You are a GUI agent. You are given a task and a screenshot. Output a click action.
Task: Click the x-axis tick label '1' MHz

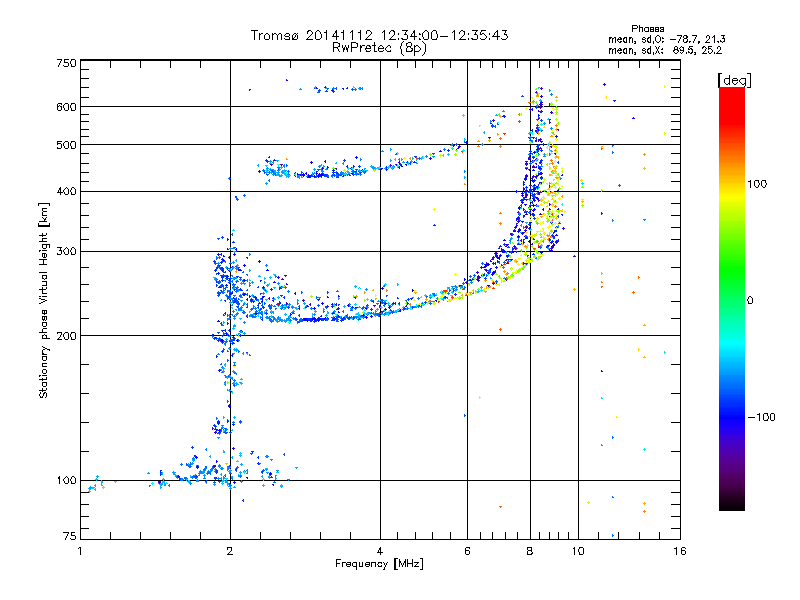tap(80, 551)
